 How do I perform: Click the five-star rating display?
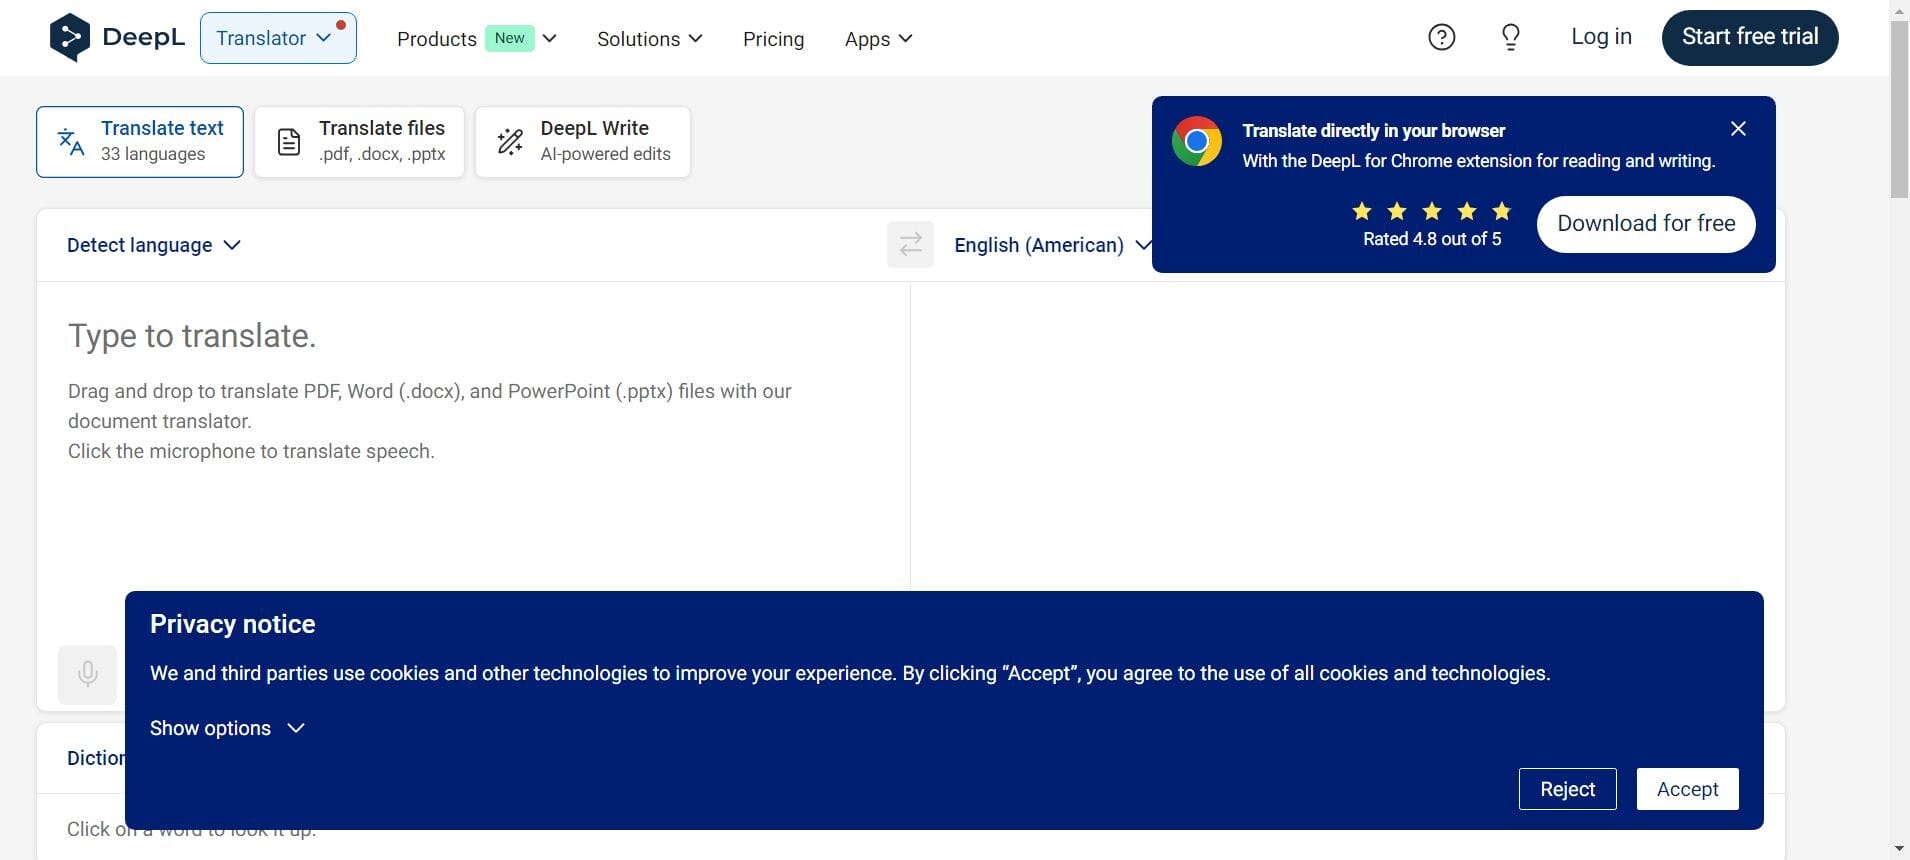1431,211
